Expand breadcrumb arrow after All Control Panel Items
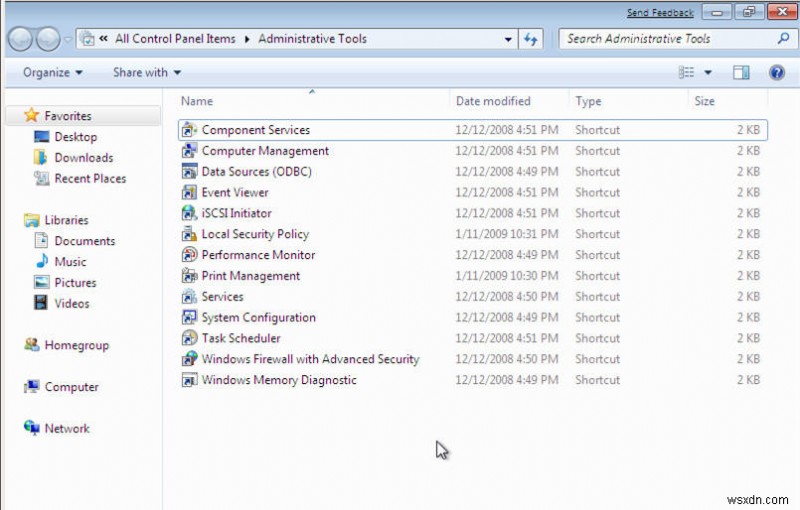 point(247,39)
